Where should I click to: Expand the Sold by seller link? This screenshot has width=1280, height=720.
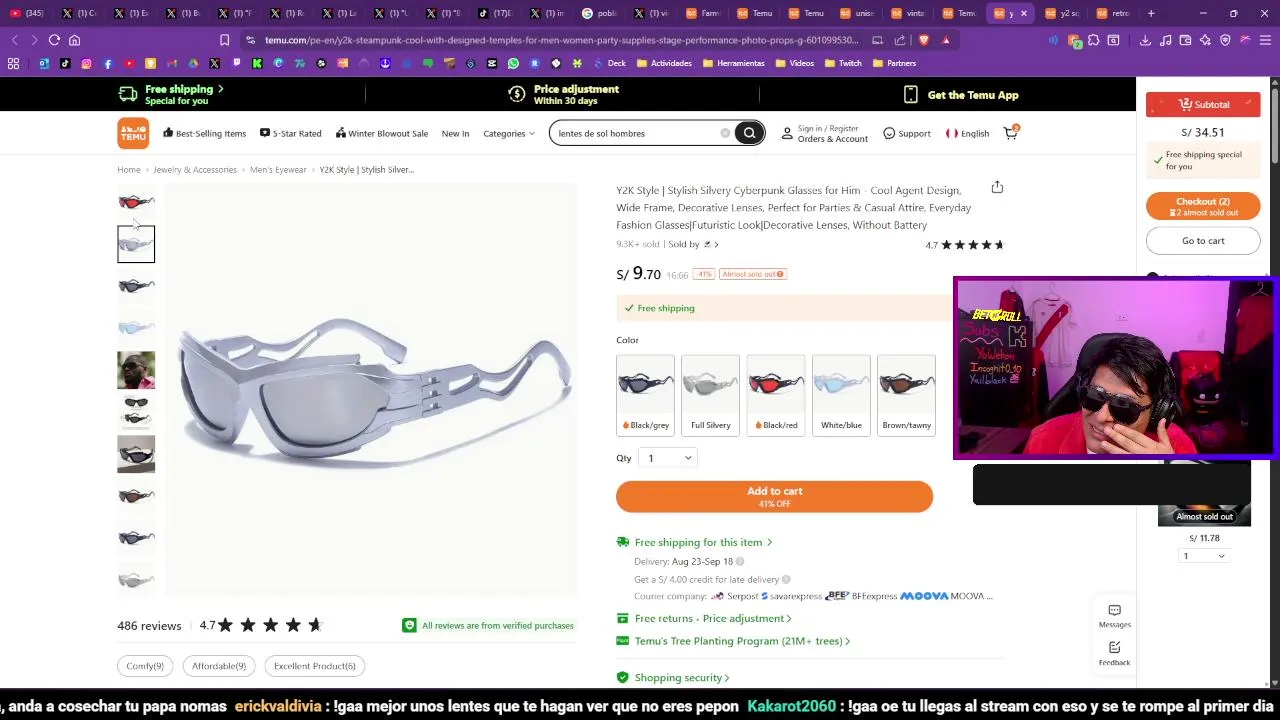point(694,244)
